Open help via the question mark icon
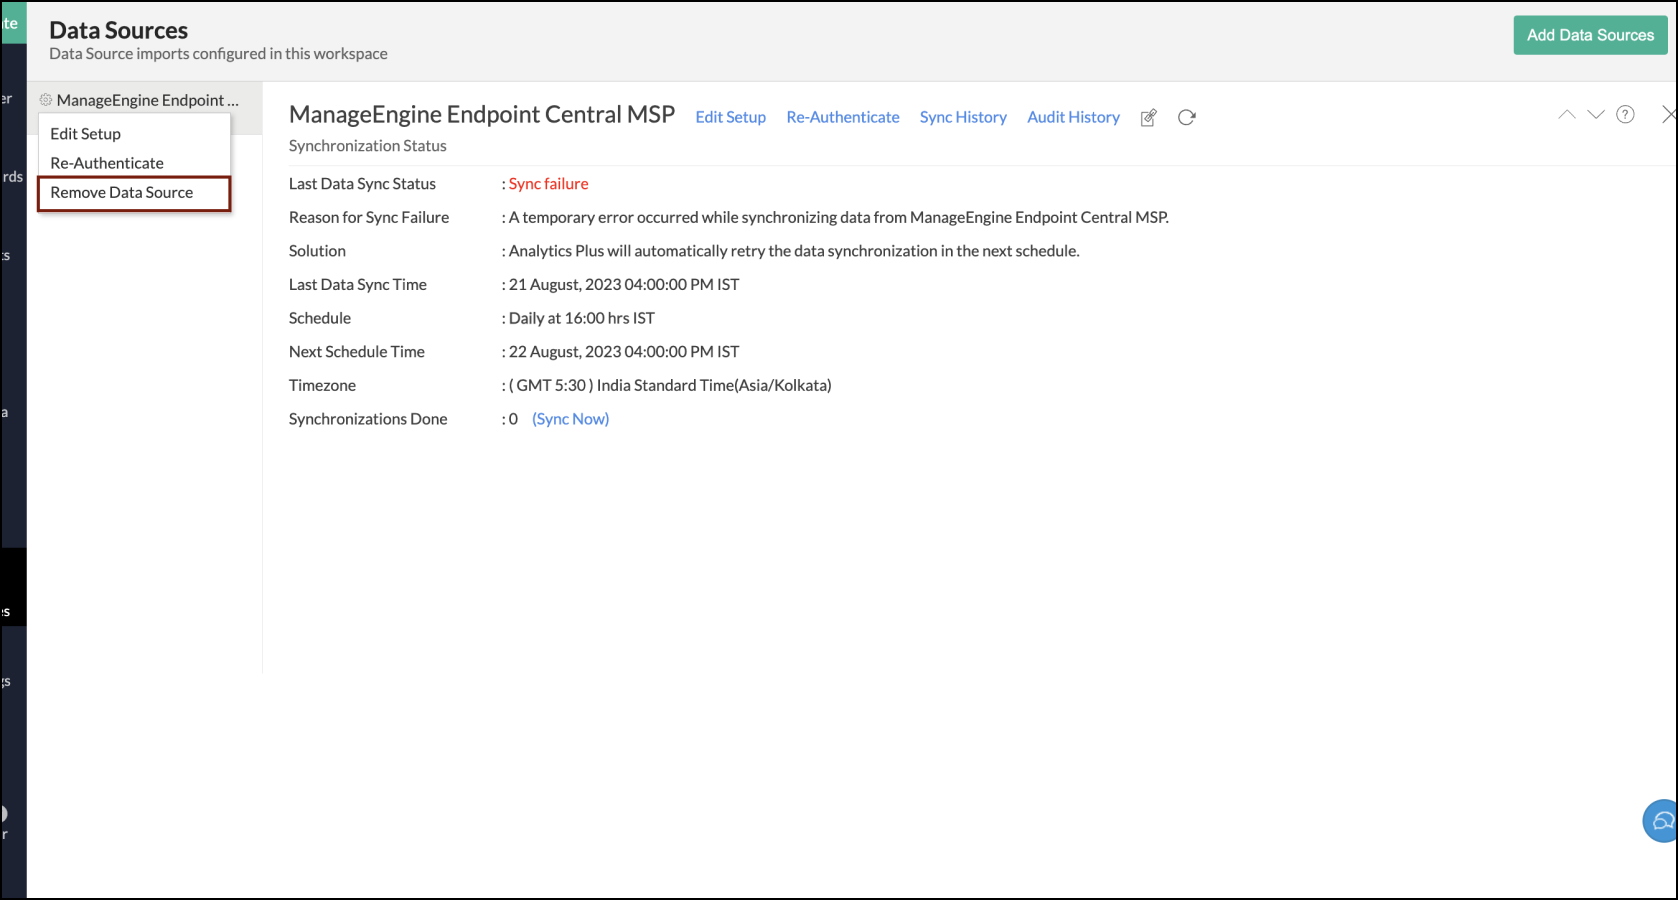This screenshot has width=1678, height=900. (x=1625, y=114)
